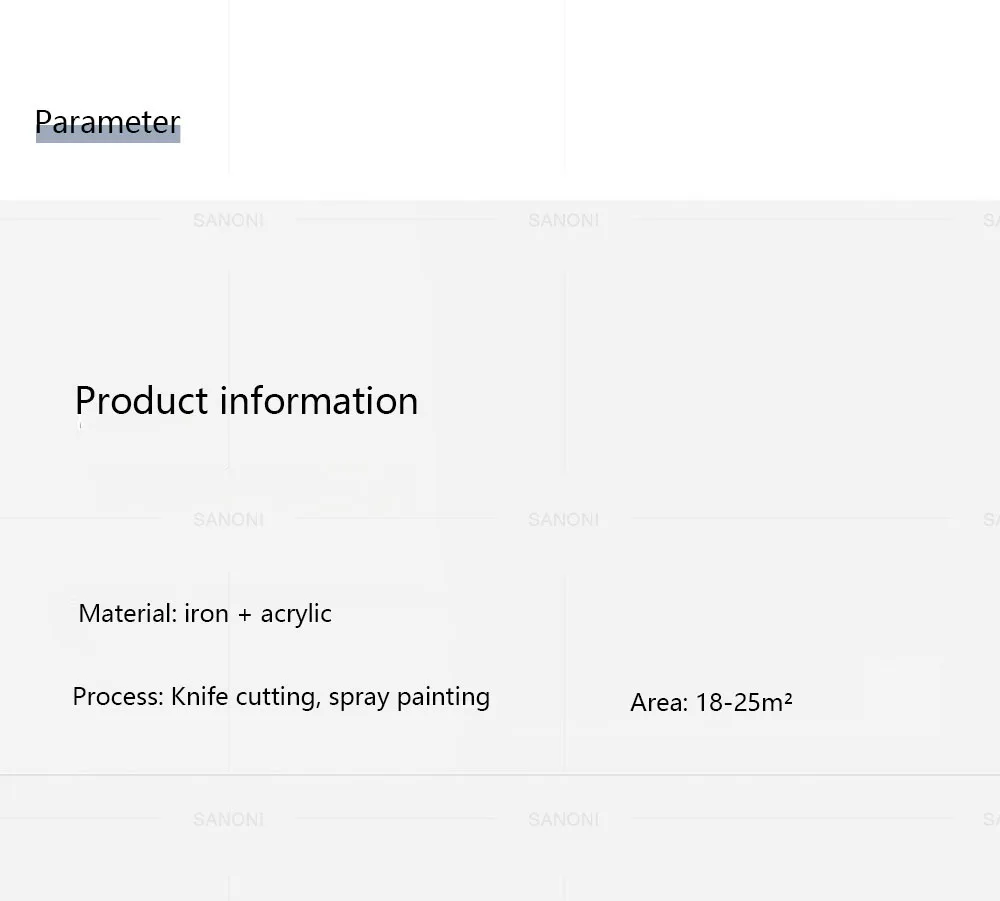
Task: Click the spray painting text
Action: coord(409,697)
